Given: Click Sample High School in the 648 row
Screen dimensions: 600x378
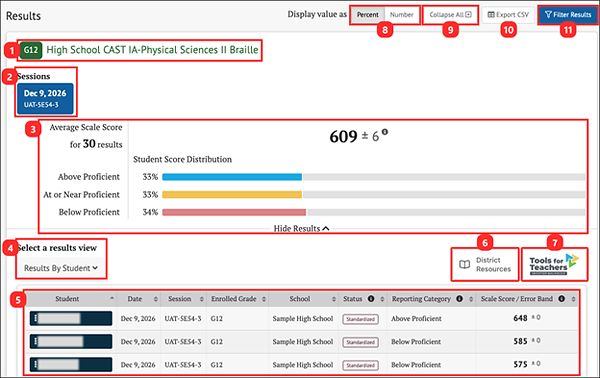Looking at the screenshot, I should click(303, 318).
